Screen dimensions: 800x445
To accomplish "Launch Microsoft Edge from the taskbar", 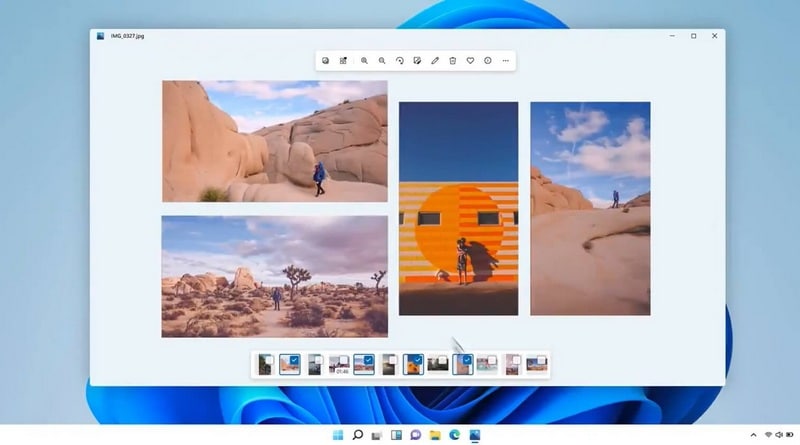I will pos(455,435).
